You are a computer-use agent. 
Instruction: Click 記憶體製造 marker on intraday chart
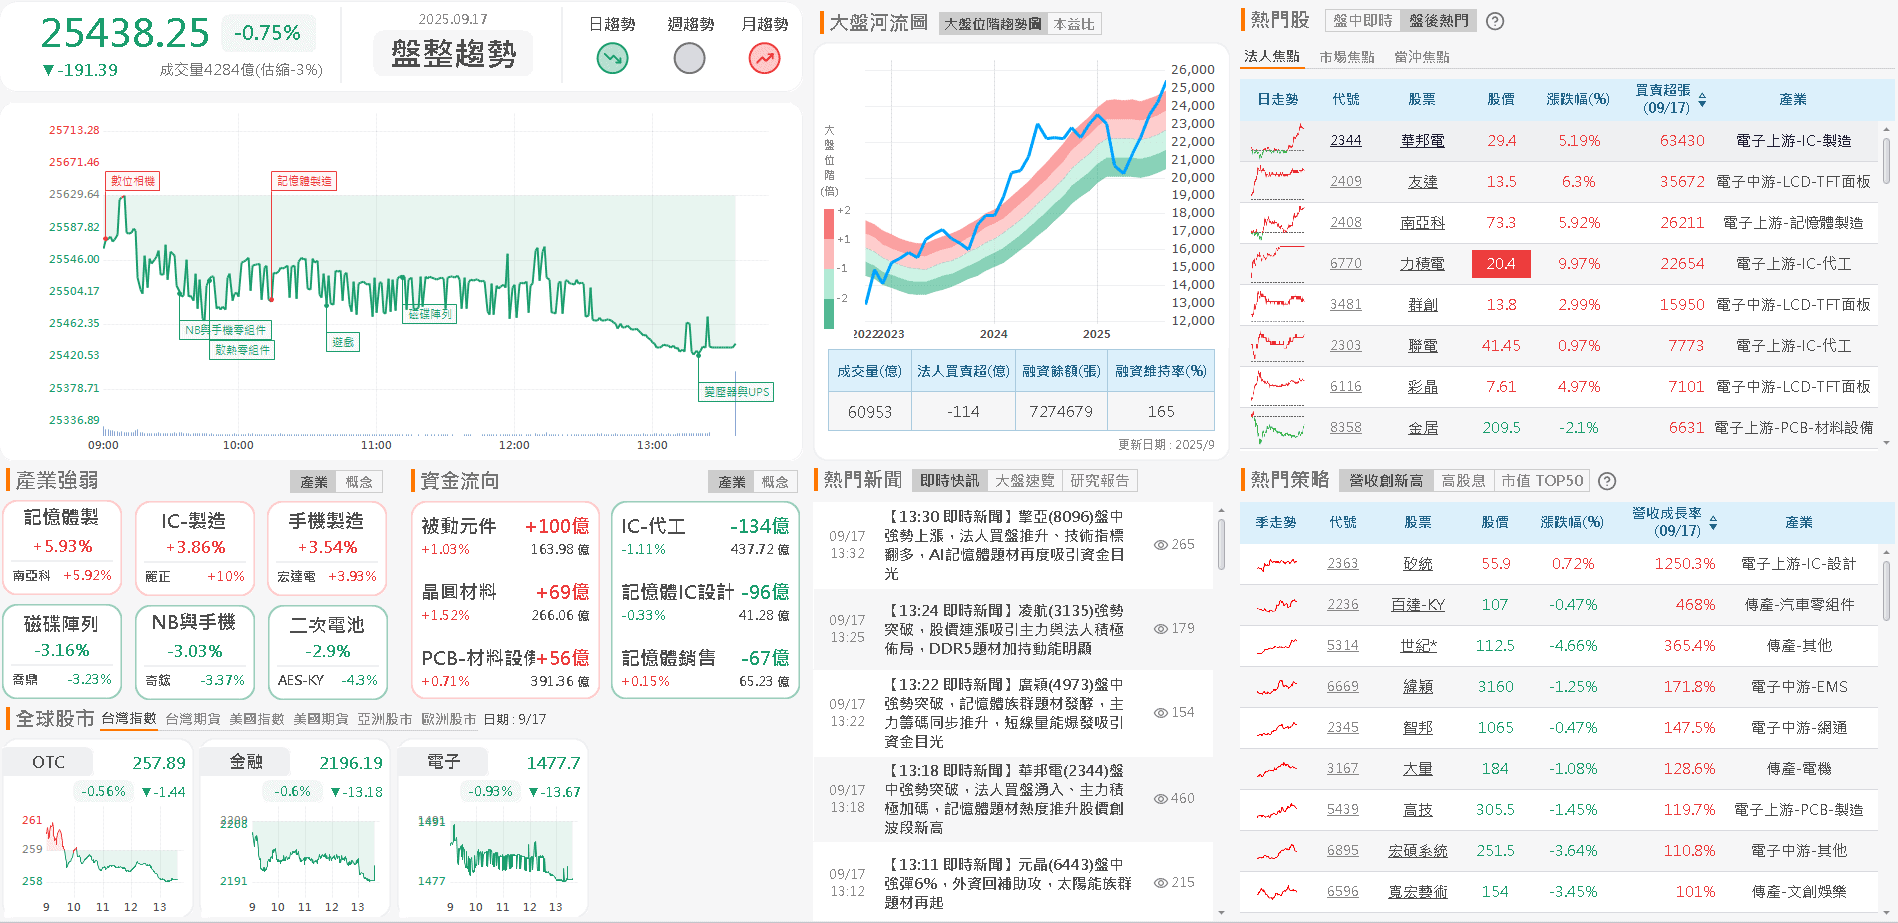pos(304,181)
